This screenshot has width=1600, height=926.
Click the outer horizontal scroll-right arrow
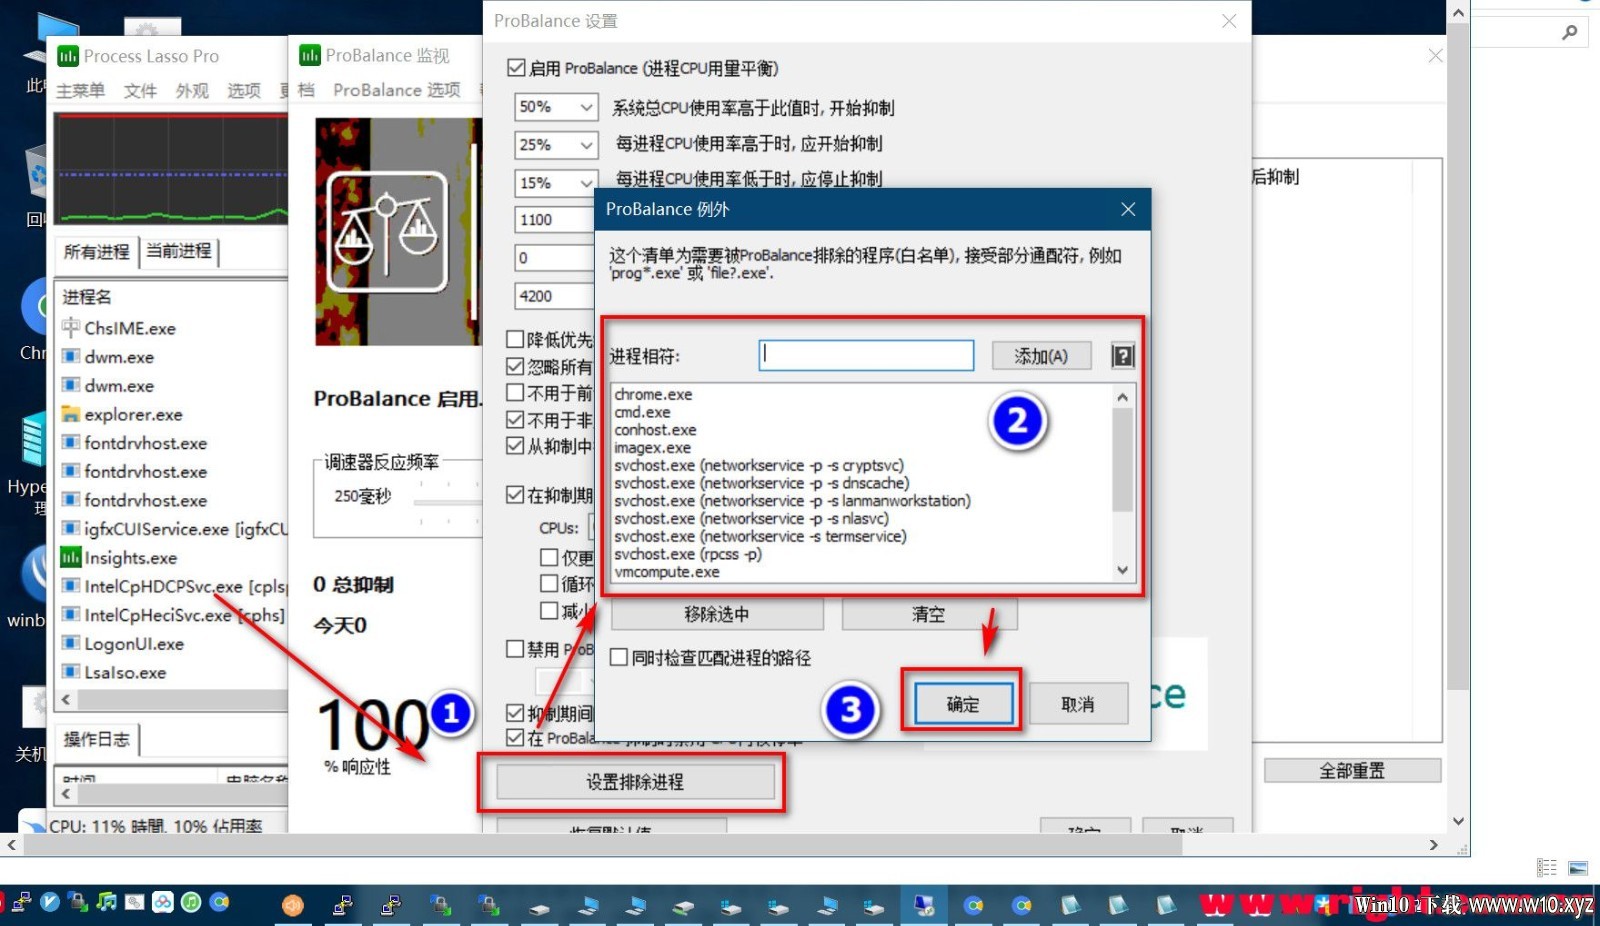[1434, 845]
